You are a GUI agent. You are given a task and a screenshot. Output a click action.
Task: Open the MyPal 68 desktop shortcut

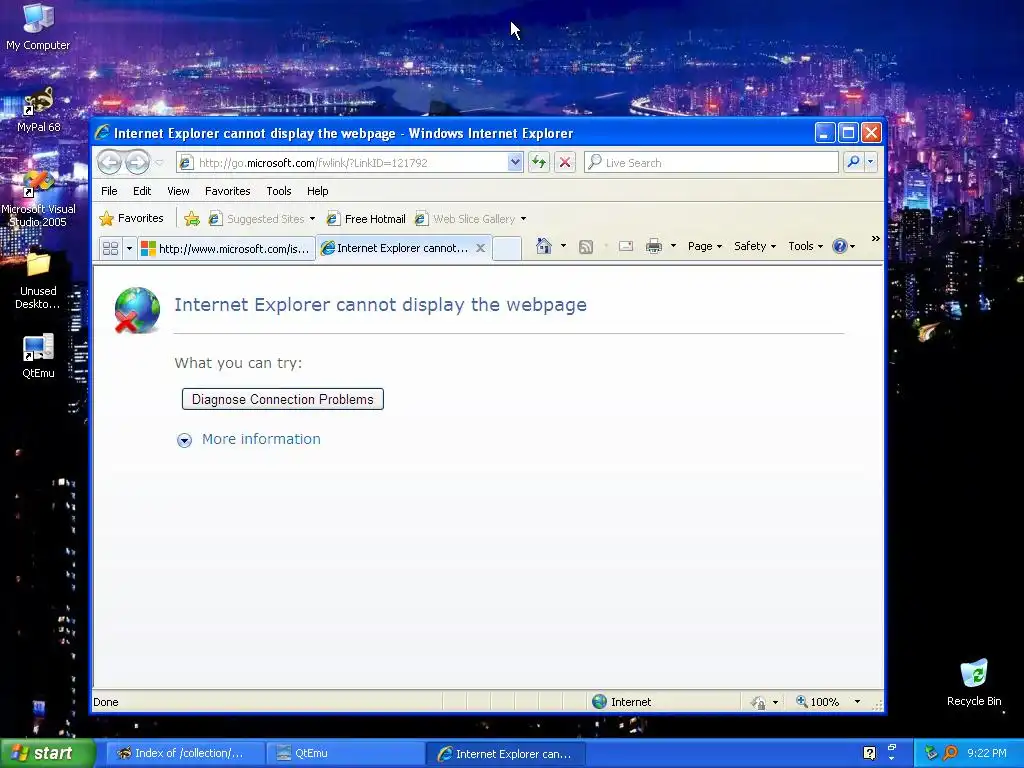point(38,110)
